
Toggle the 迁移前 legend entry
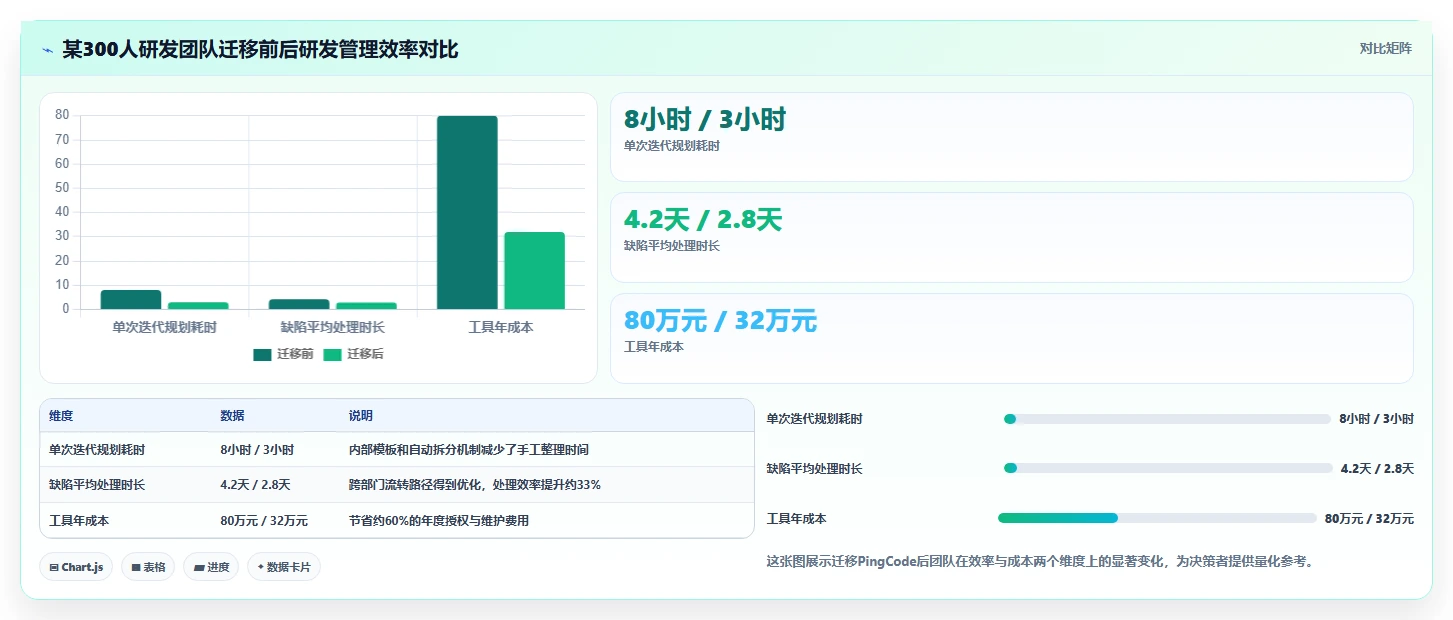[x=284, y=354]
